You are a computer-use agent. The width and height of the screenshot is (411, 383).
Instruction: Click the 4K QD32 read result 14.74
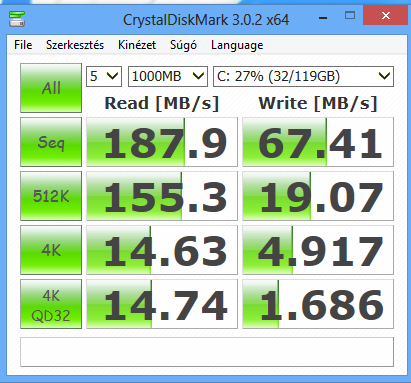pyautogui.click(x=162, y=304)
